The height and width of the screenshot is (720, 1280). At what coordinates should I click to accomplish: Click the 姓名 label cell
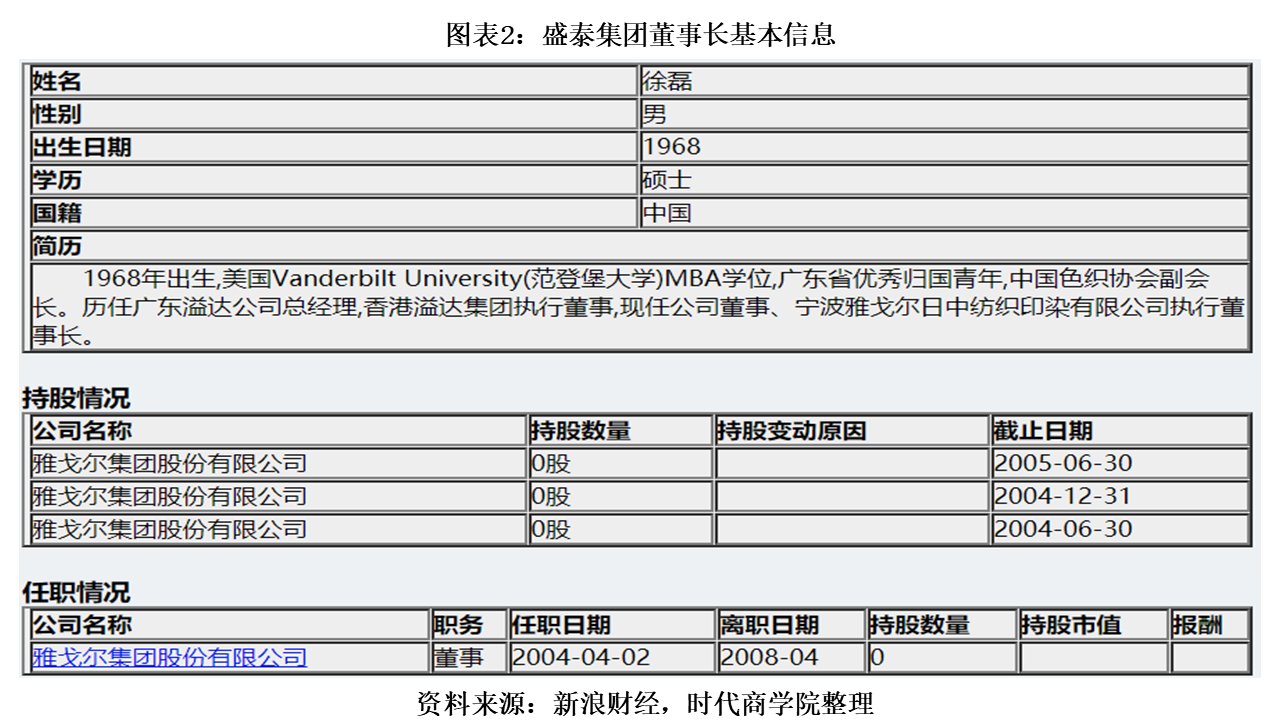click(335, 81)
